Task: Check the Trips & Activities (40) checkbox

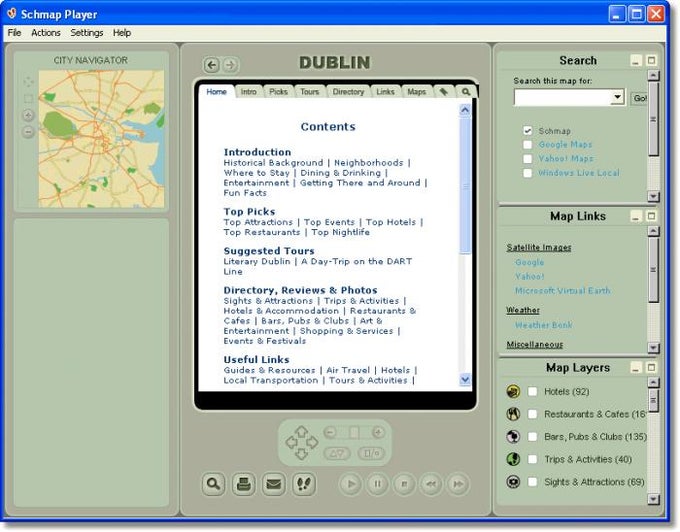Action: tap(532, 459)
